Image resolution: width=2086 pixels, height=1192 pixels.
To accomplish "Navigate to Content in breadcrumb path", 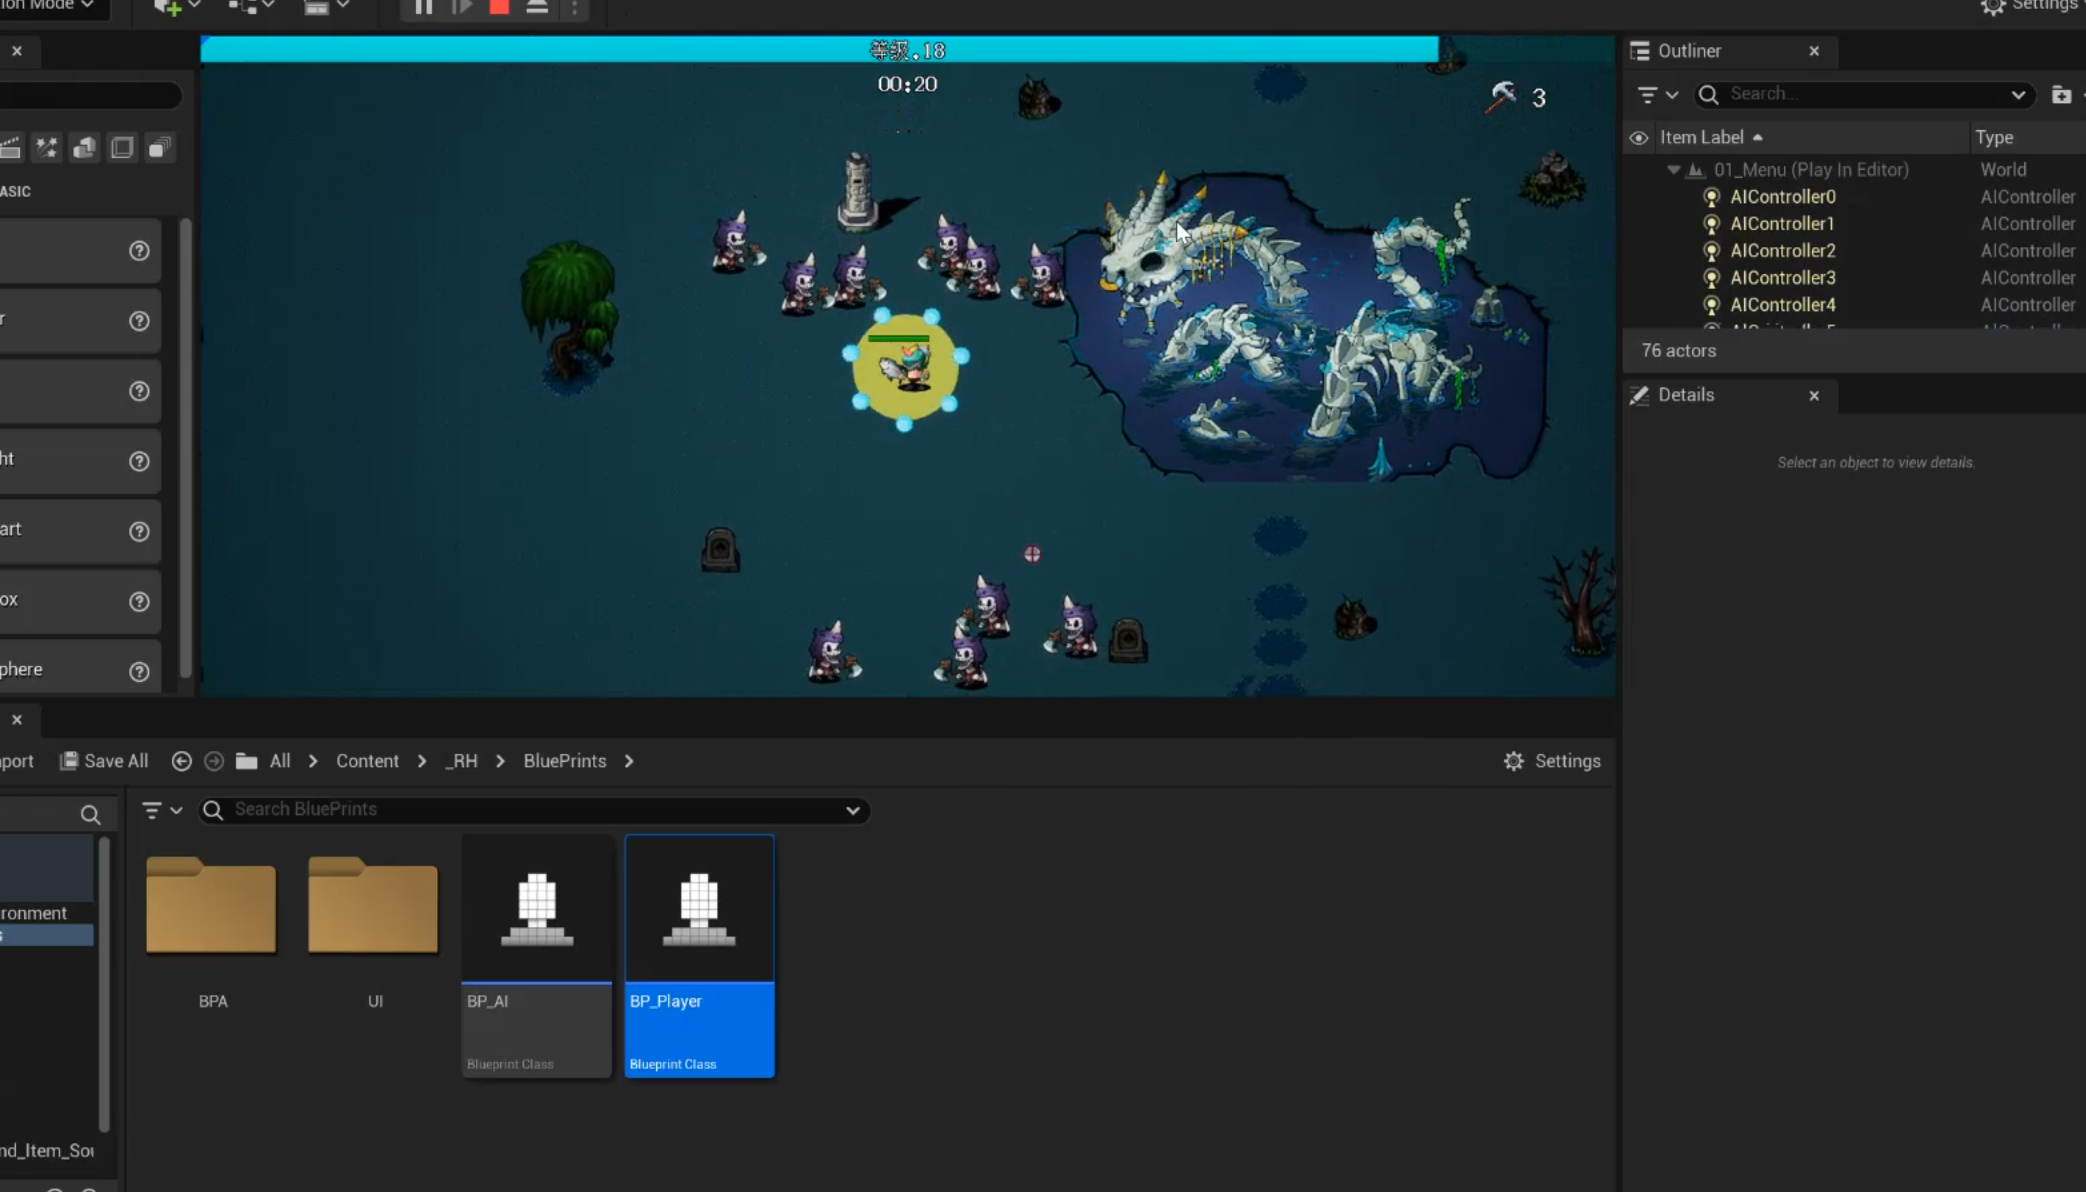I will coord(367,761).
